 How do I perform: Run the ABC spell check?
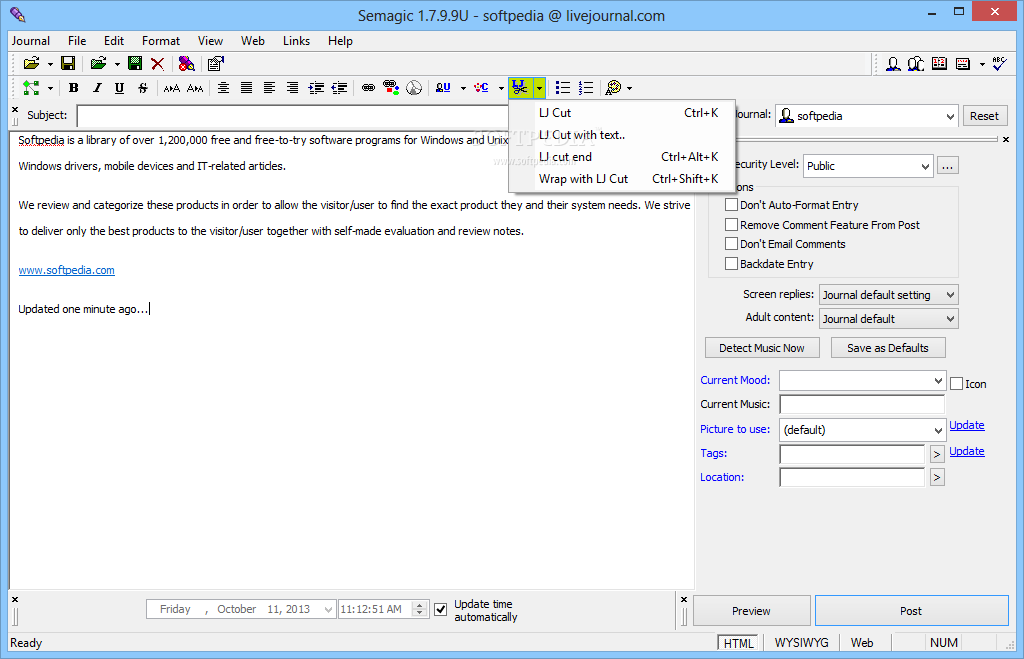click(x=999, y=63)
